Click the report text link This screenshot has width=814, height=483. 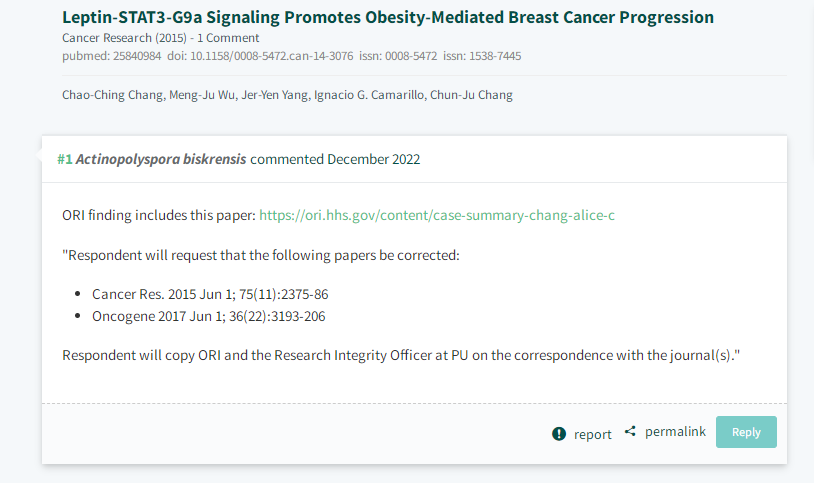click(592, 434)
